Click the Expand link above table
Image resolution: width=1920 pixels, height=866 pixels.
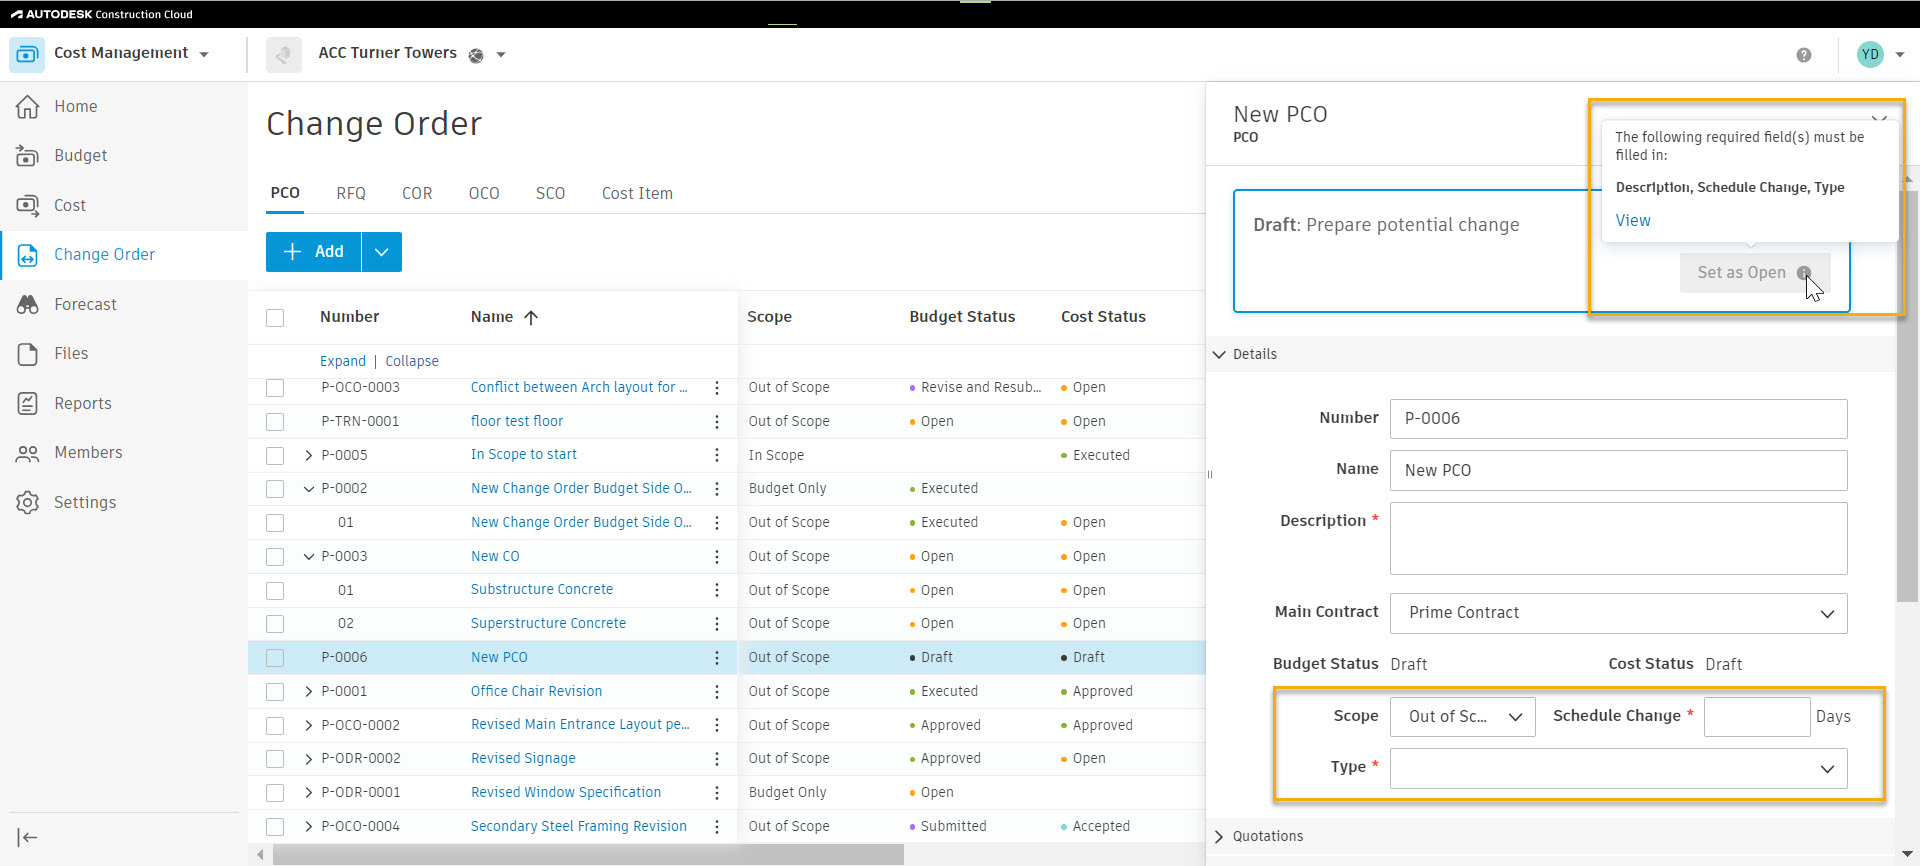(x=343, y=361)
